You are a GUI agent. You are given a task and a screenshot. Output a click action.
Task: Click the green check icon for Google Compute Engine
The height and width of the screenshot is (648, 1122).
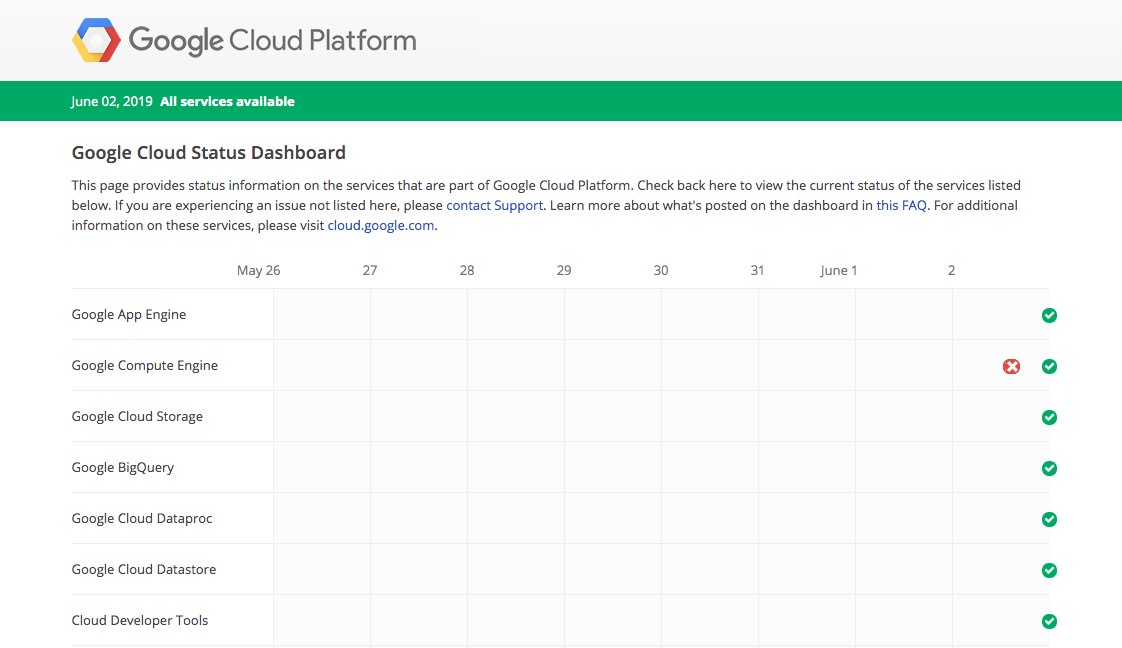tap(1049, 366)
